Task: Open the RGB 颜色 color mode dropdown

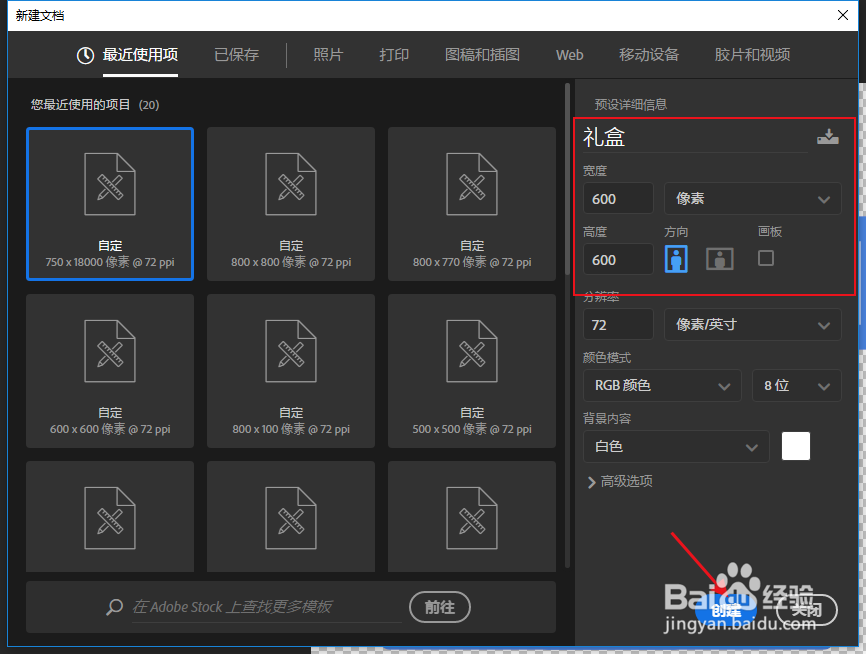Action: [x=661, y=385]
